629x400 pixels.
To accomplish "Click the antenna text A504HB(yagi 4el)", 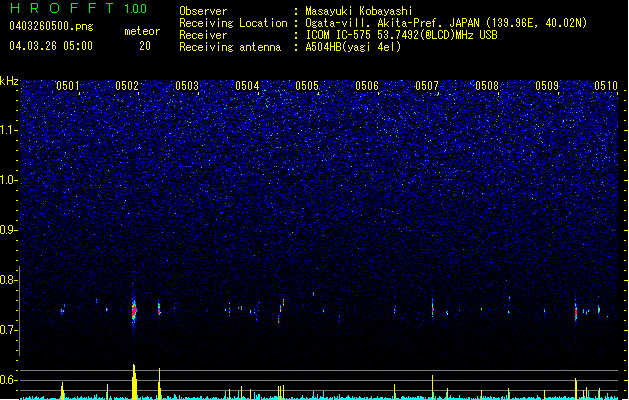I will pos(353,47).
